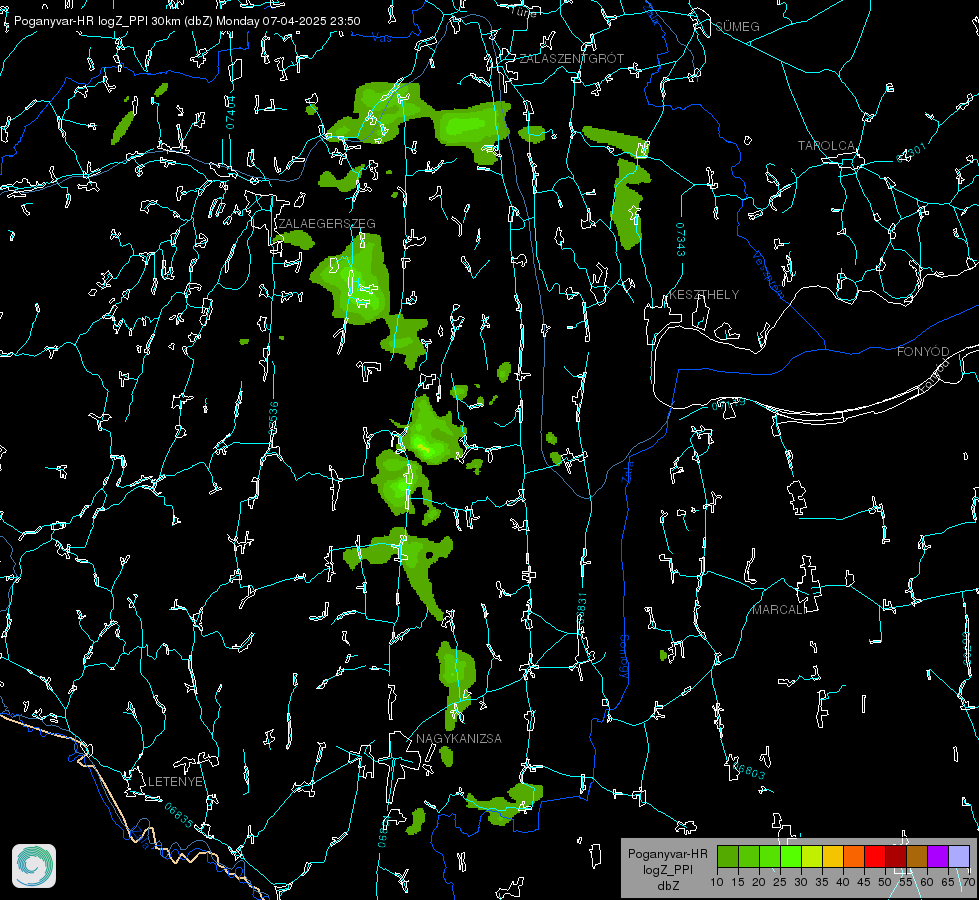
Task: Pick the 65-70 dBZ lavender legend swatch
Action: click(x=959, y=856)
